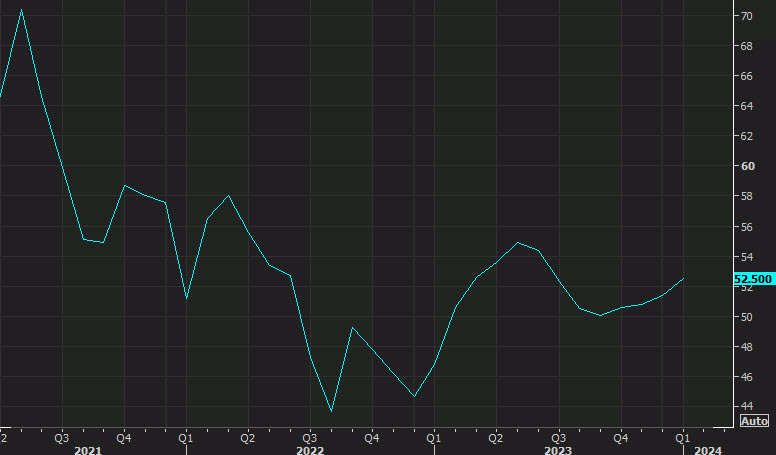The image size is (776, 455).
Task: Click the Q4 marker of 2021
Action: (124, 438)
